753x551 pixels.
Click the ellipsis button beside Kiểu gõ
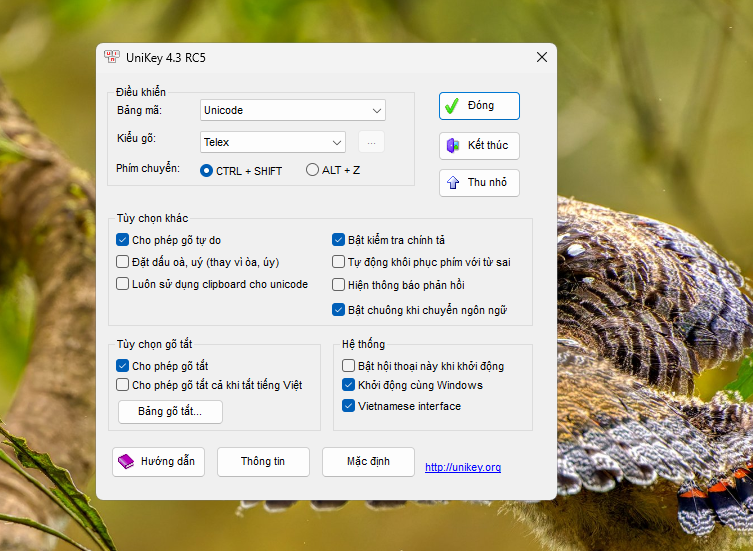pyautogui.click(x=371, y=142)
